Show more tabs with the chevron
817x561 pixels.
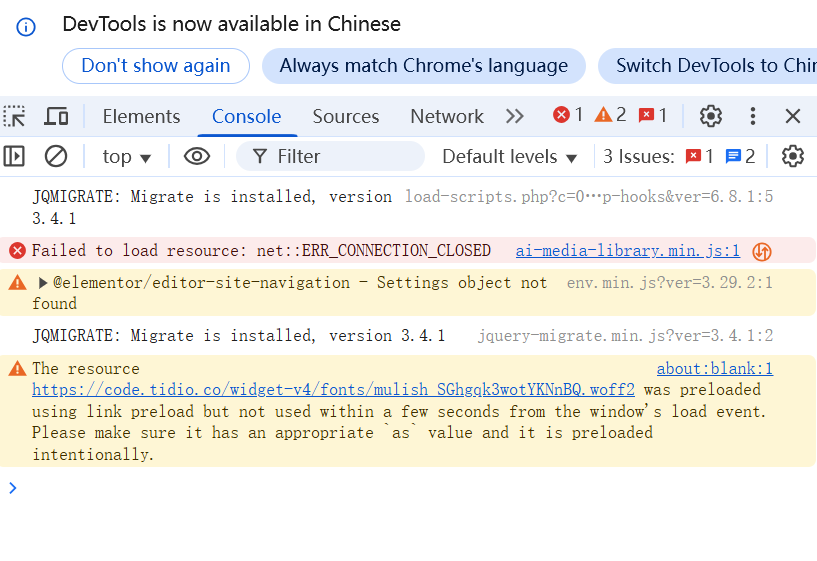coord(515,116)
